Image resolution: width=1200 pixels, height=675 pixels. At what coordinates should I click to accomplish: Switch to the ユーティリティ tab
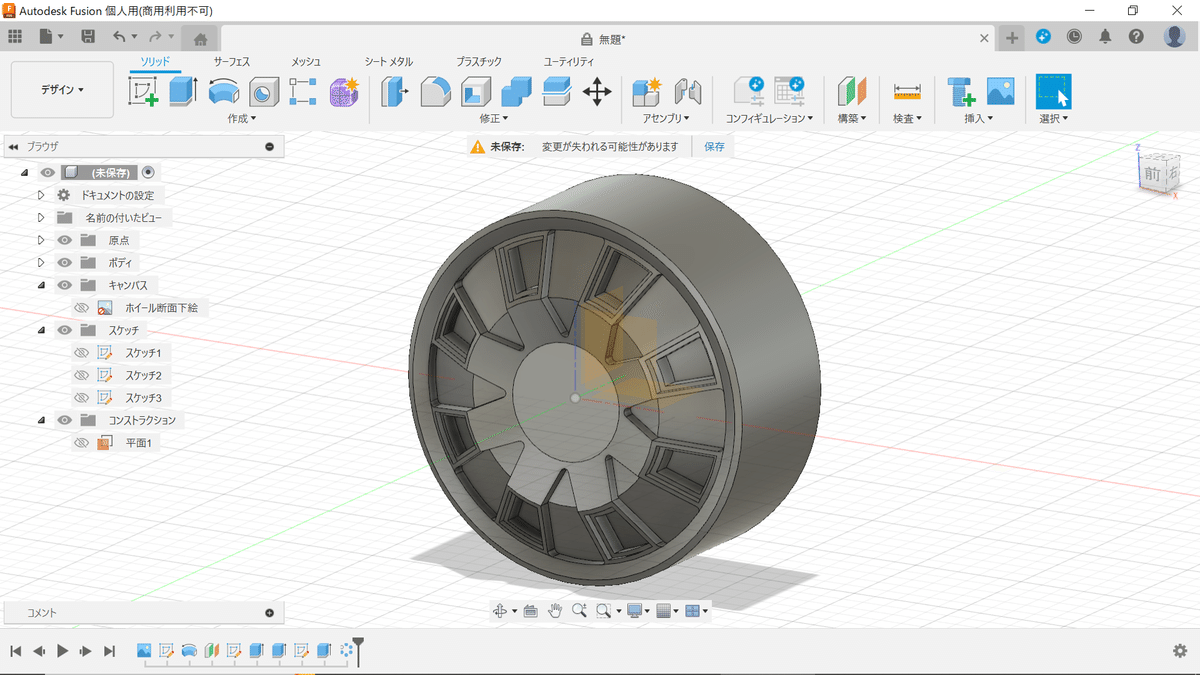(x=568, y=62)
